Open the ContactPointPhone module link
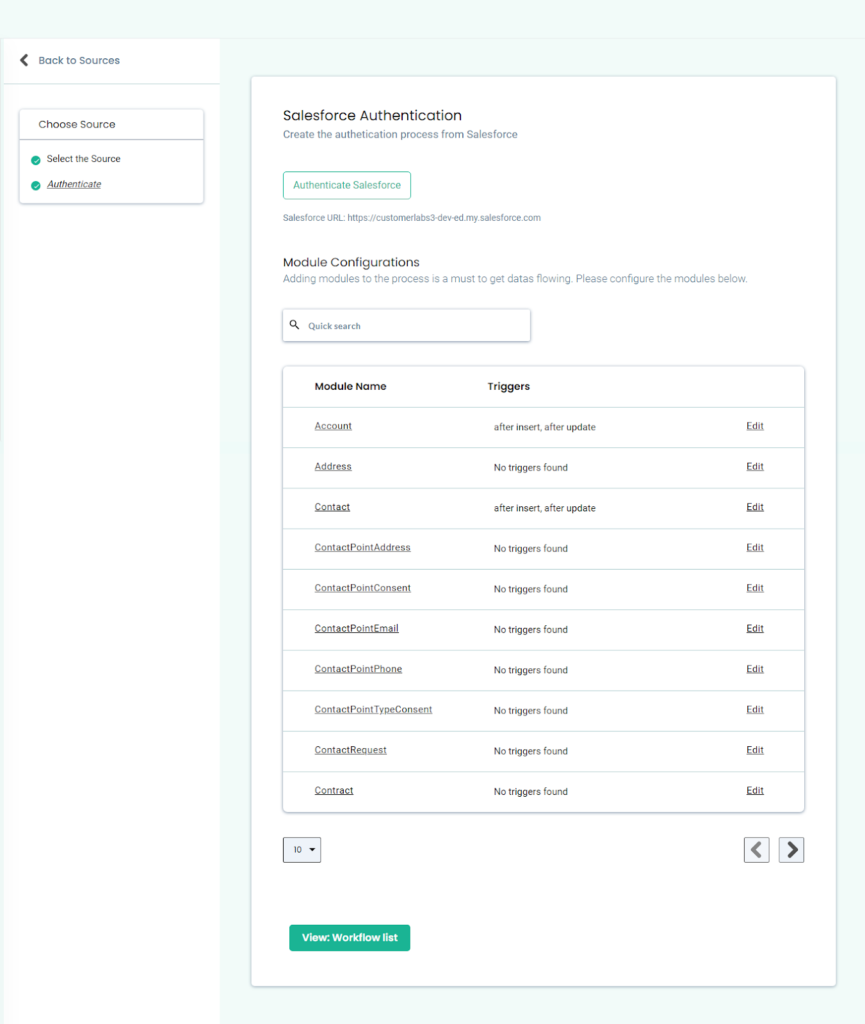 pos(358,669)
